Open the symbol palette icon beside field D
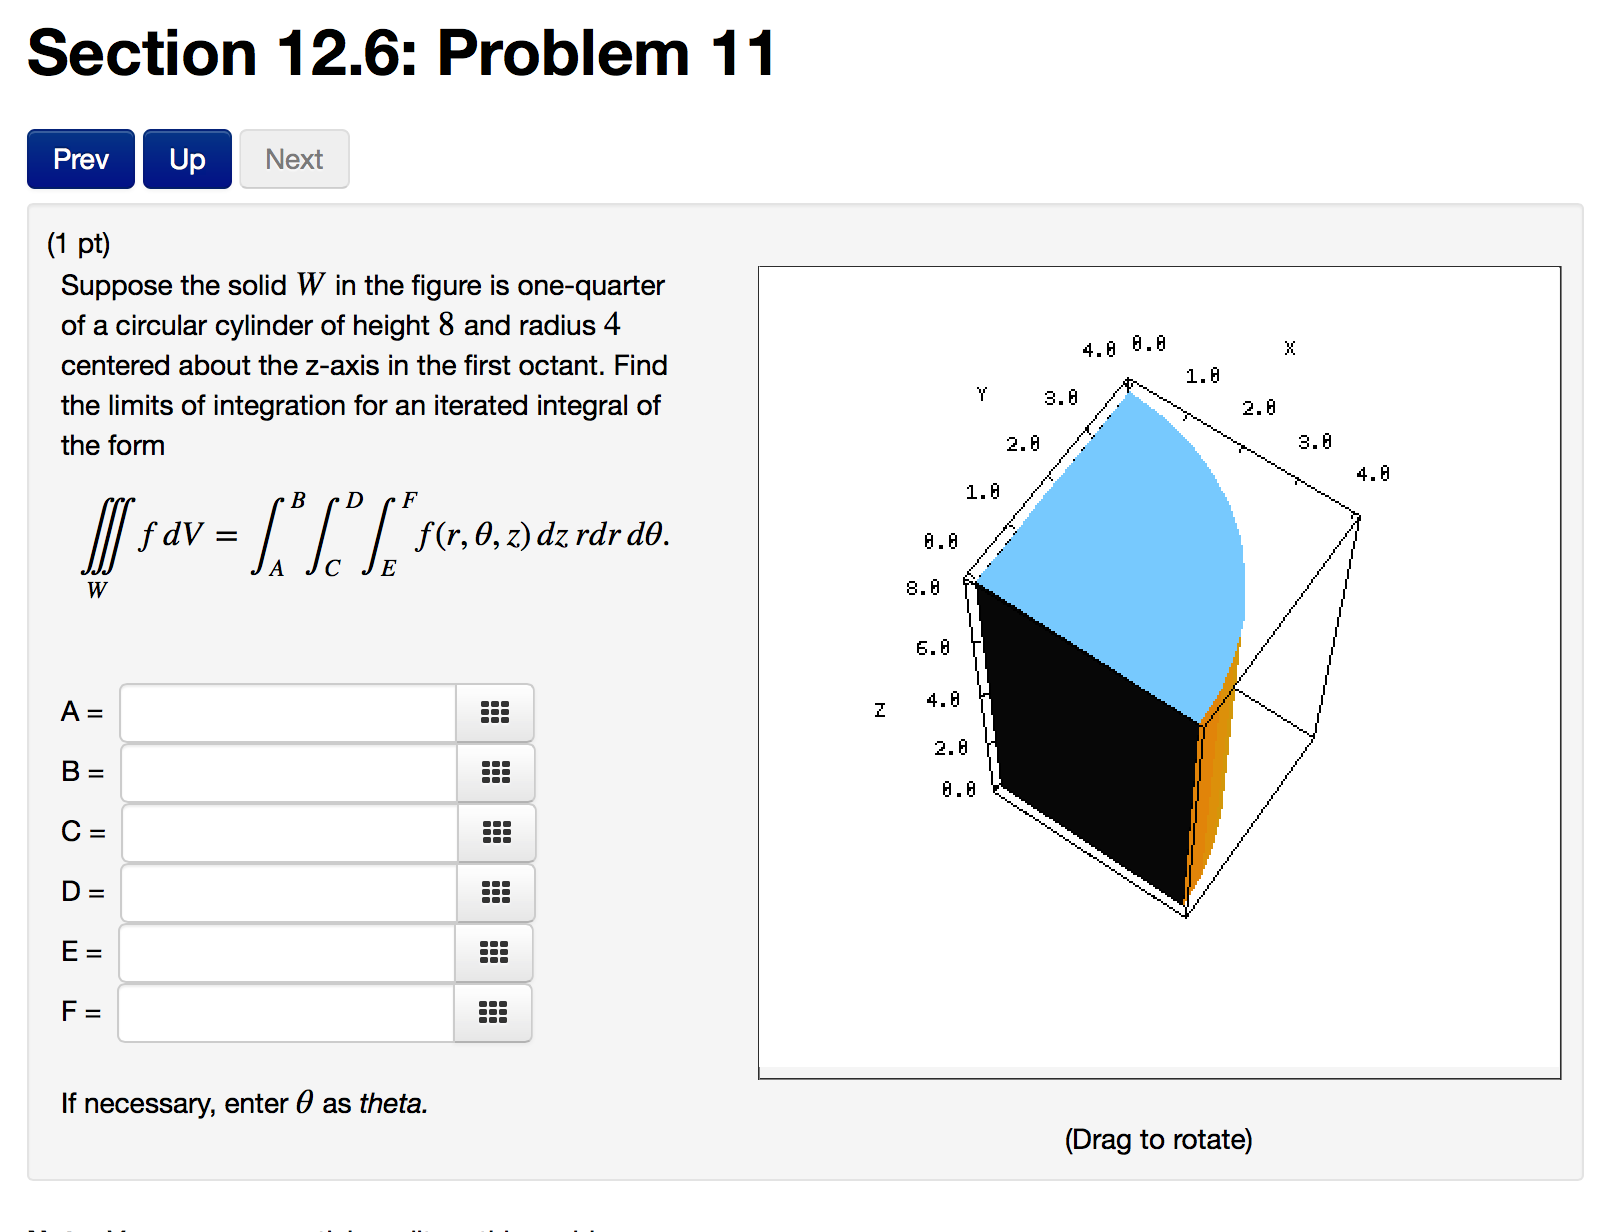Viewport: 1622px width, 1232px height. tap(496, 893)
